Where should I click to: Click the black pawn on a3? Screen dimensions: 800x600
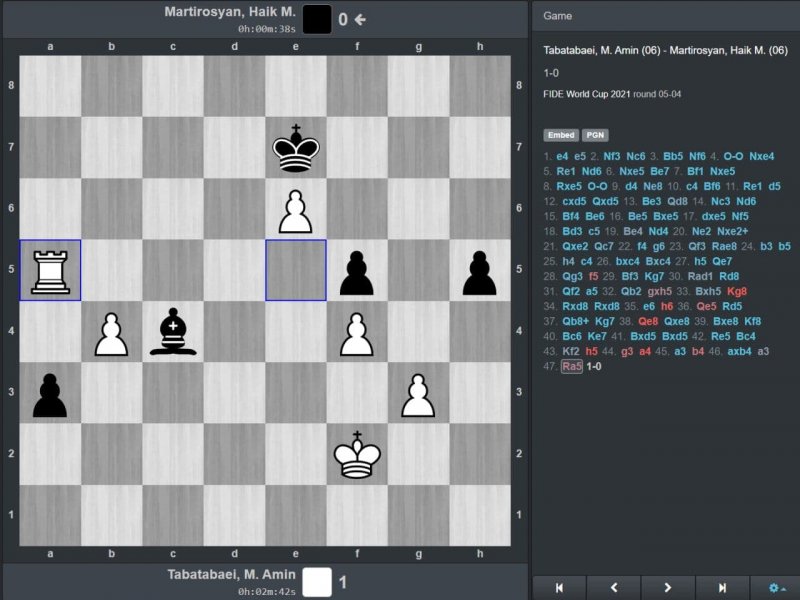(50, 393)
